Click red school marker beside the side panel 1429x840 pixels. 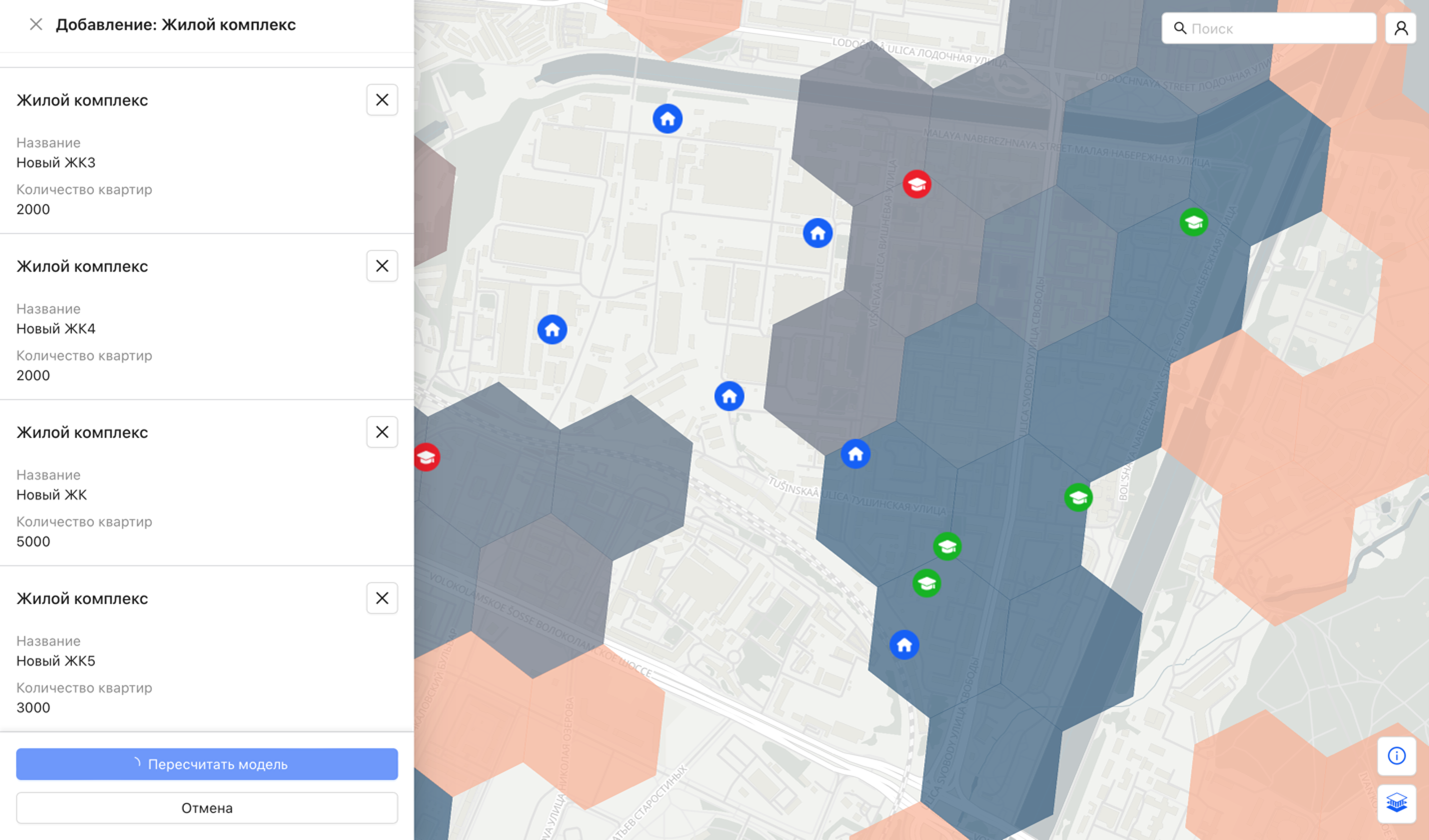pos(426,457)
